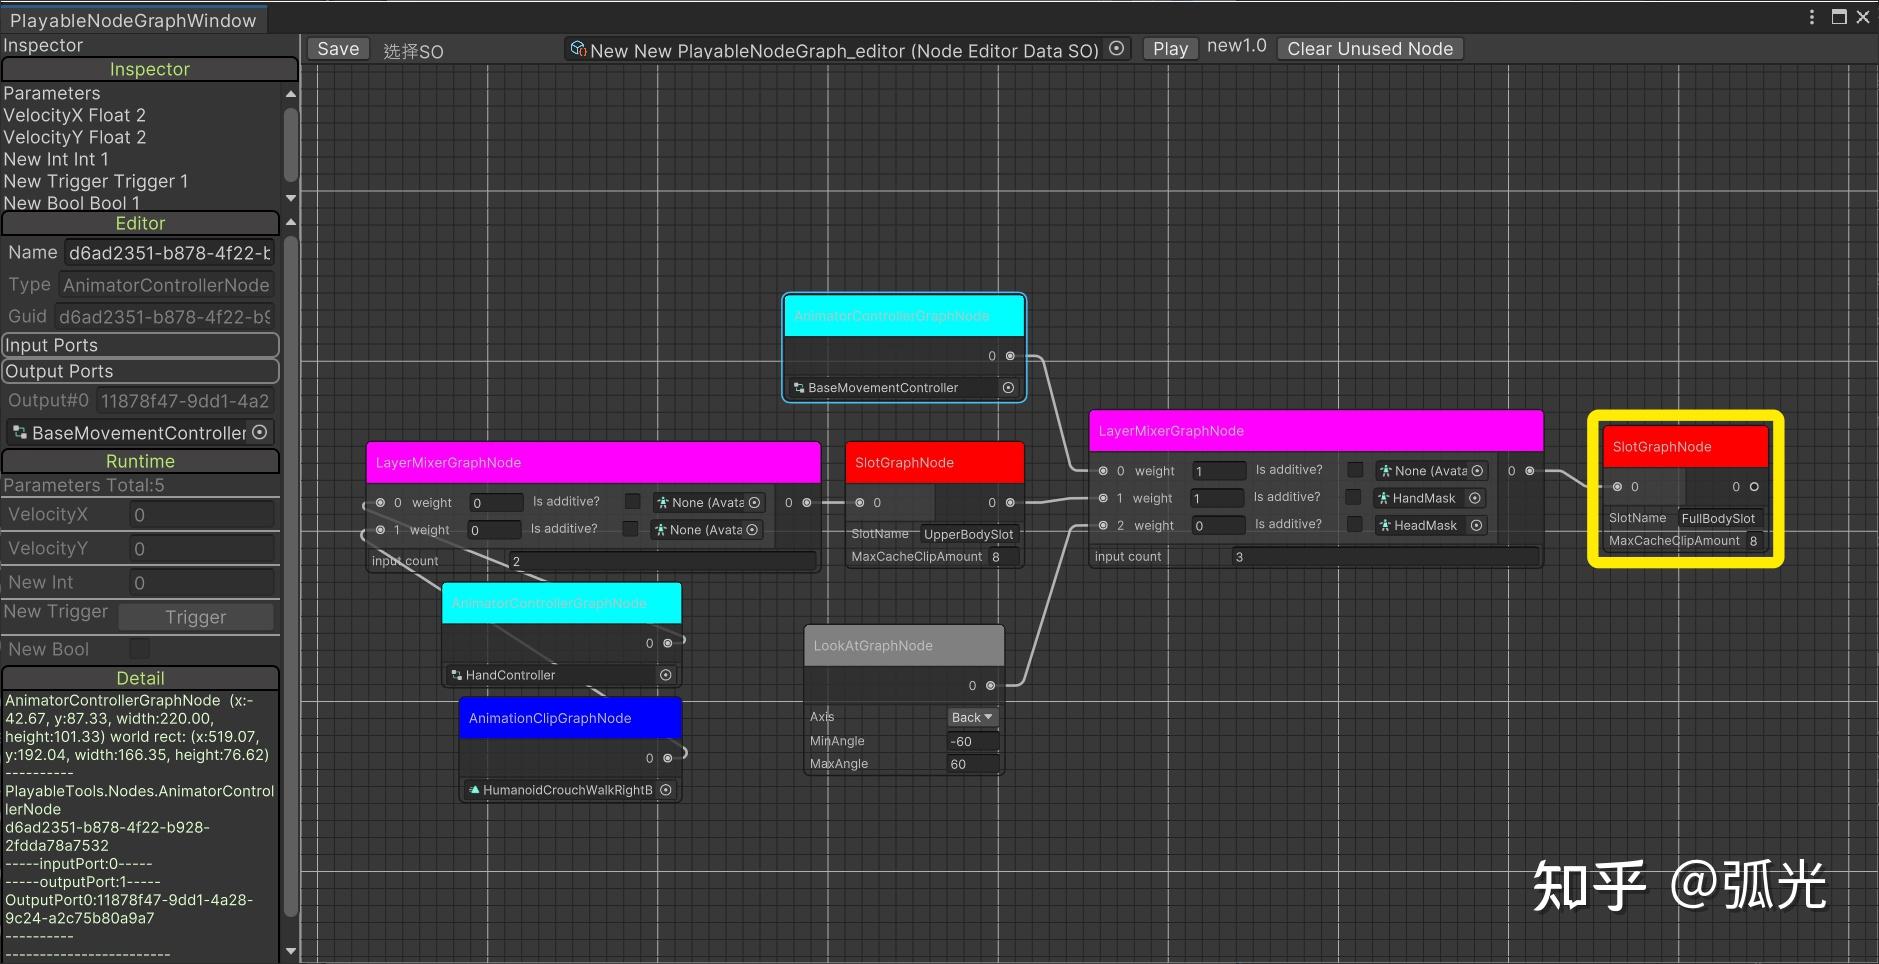Viewport: 1879px width, 964px height.
Task: Open the HeadMask avatar mask object picker
Action: (x=1474, y=525)
